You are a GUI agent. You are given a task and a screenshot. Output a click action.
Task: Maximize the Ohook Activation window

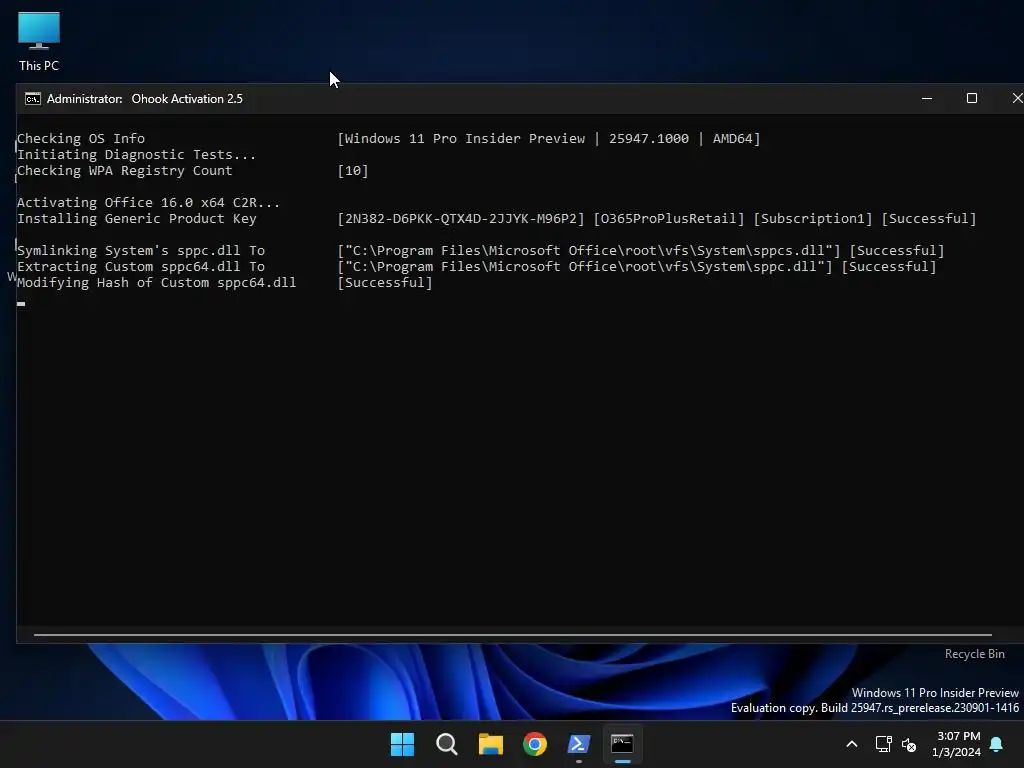click(x=972, y=99)
